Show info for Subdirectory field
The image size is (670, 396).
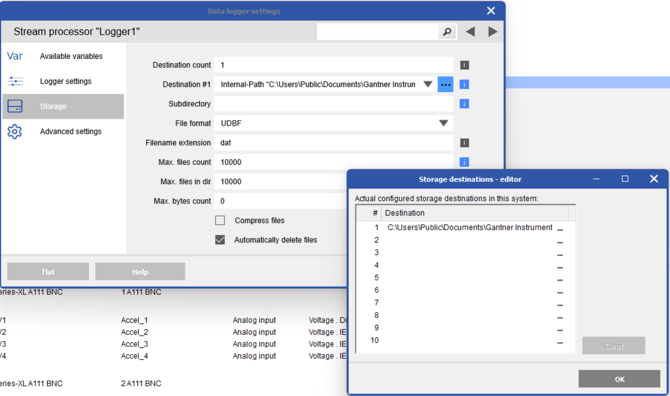pos(464,104)
